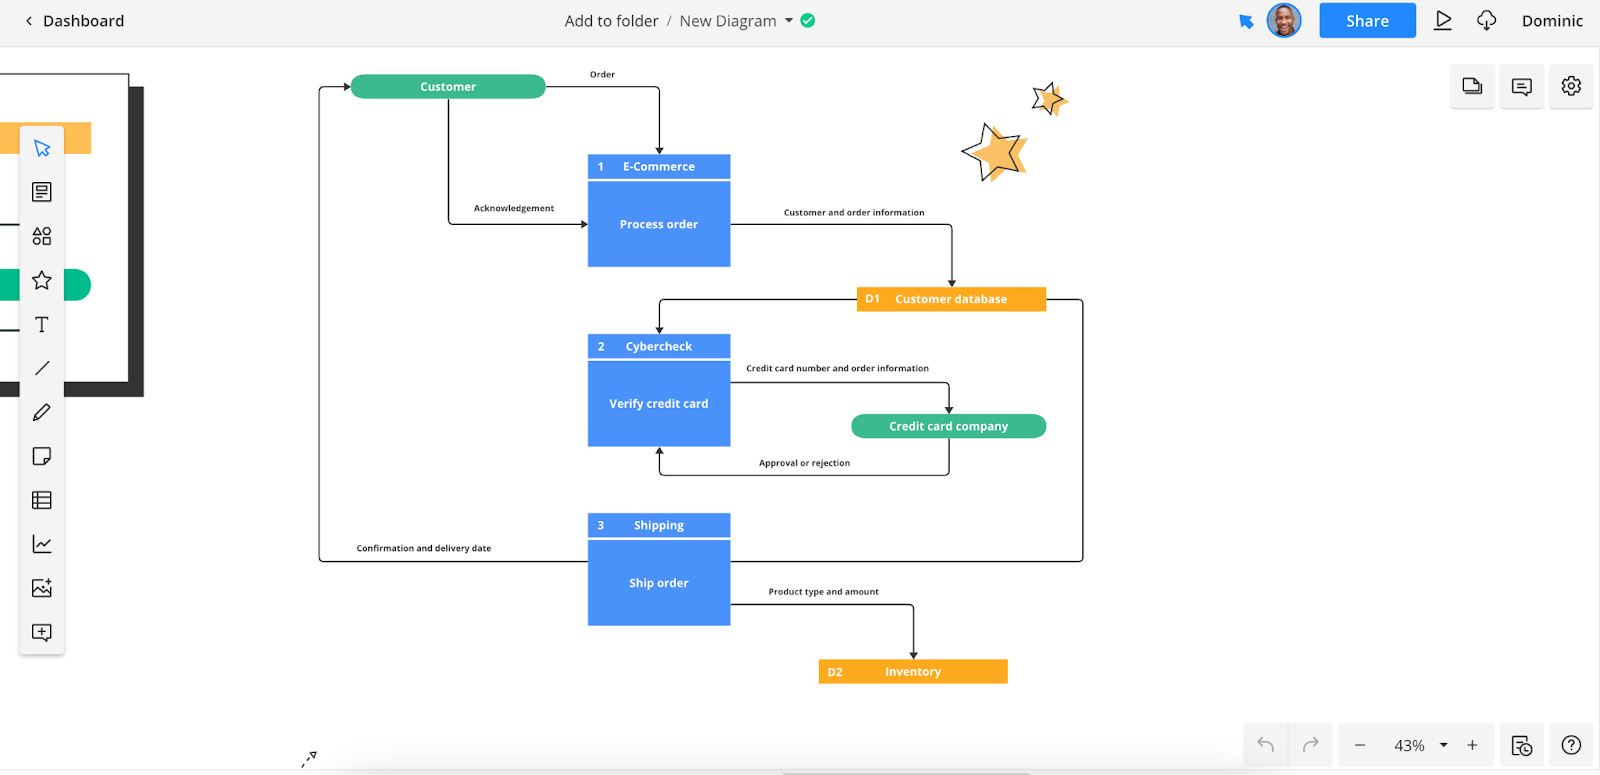Go back to Dashboard

click(x=74, y=21)
